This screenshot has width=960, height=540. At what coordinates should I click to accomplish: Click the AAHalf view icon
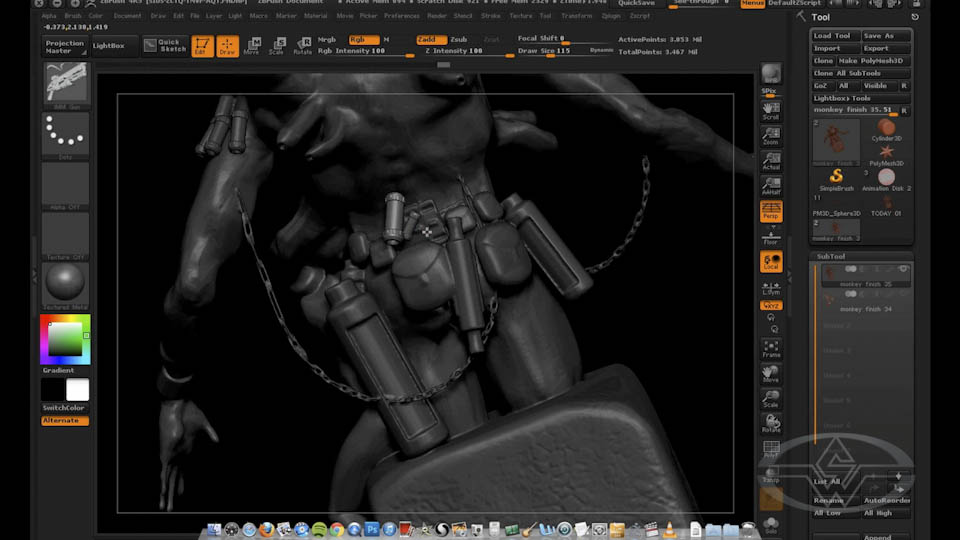click(x=771, y=183)
